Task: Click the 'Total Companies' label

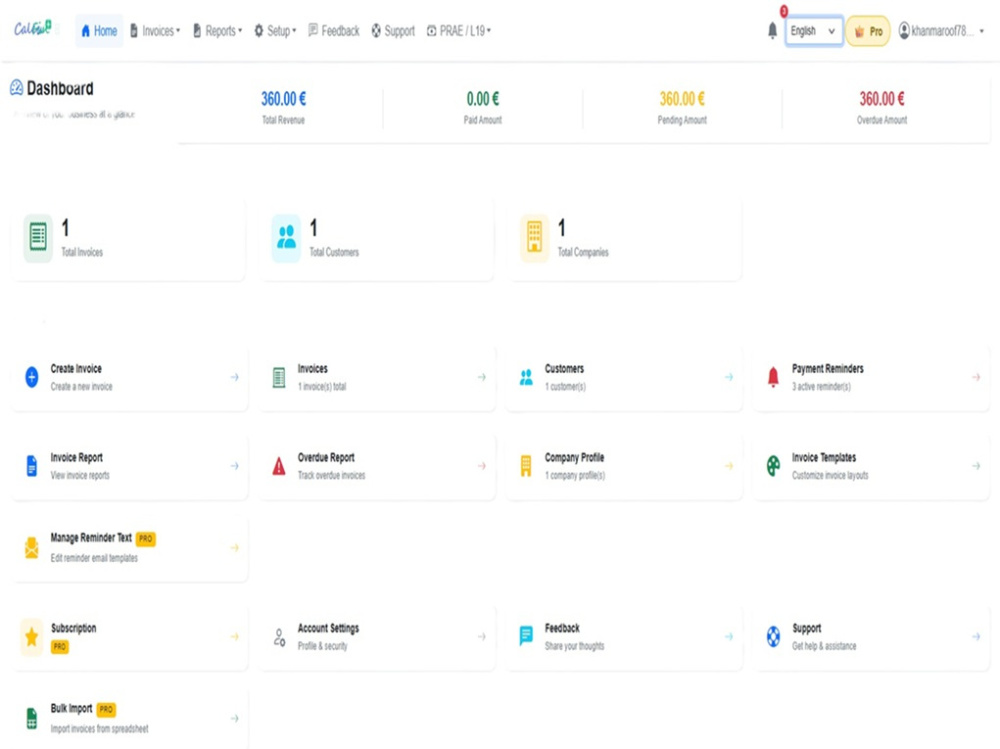Action: coord(583,253)
